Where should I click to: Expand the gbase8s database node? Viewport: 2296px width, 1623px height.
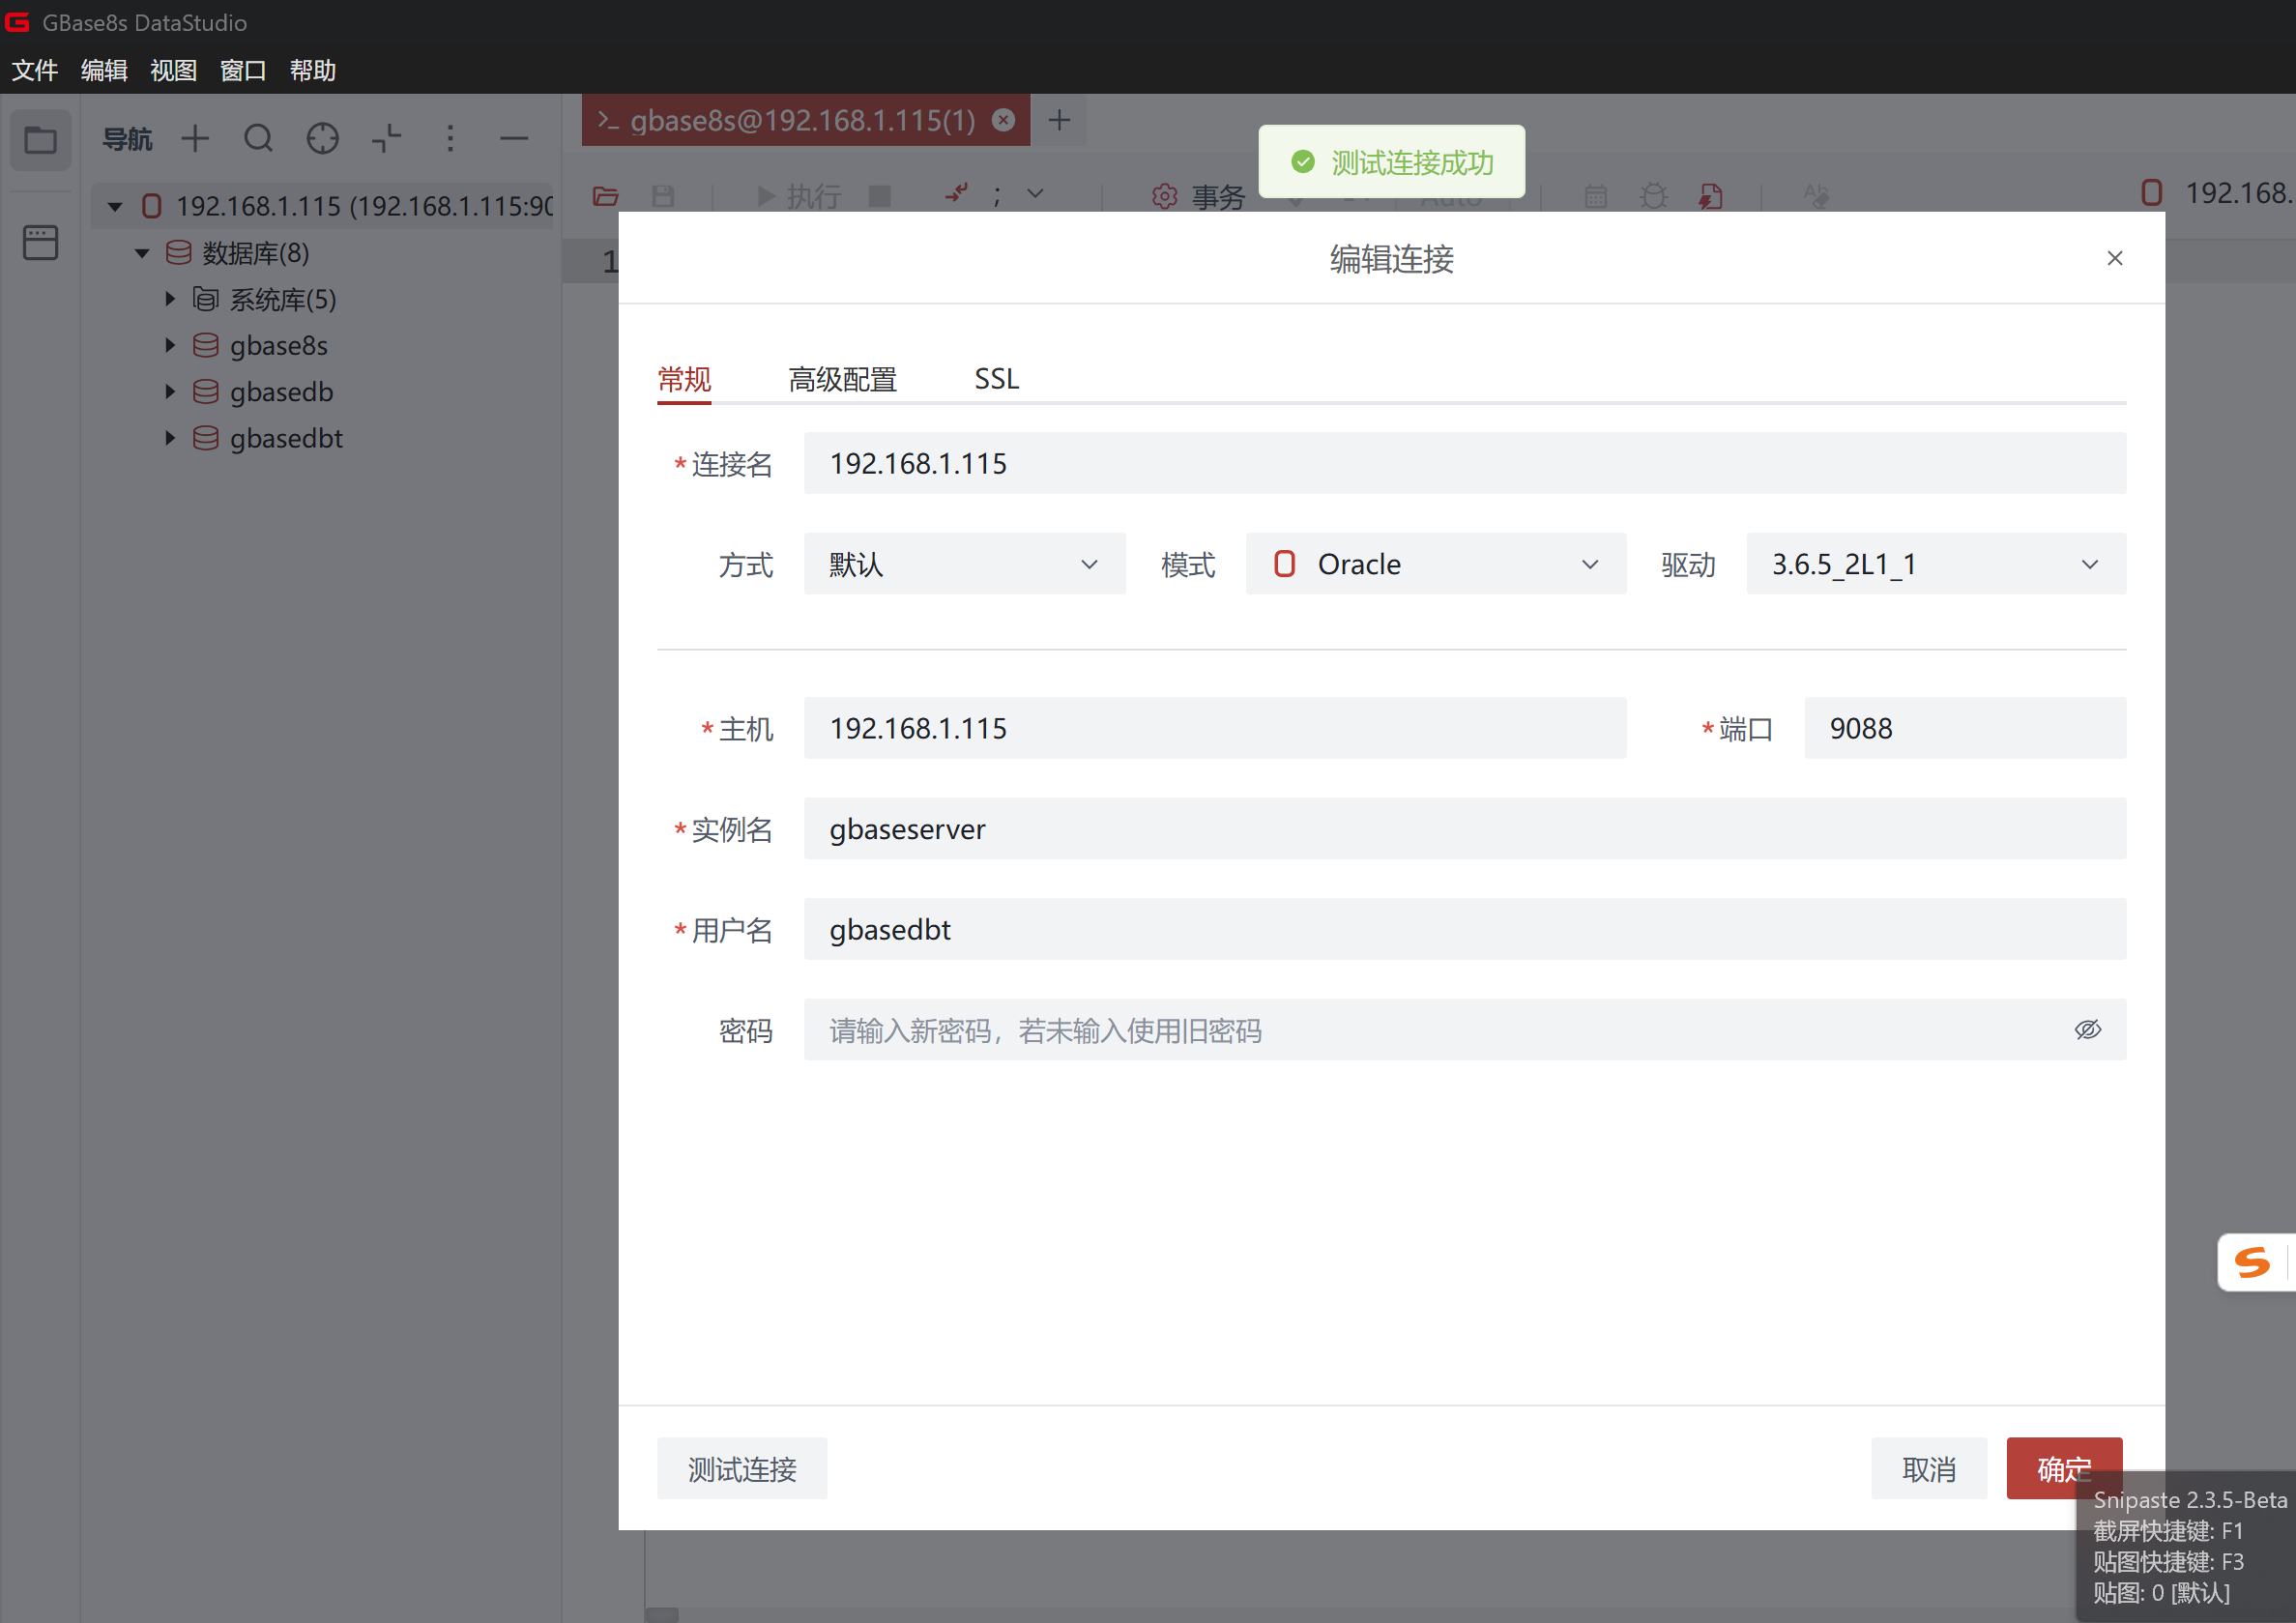170,345
